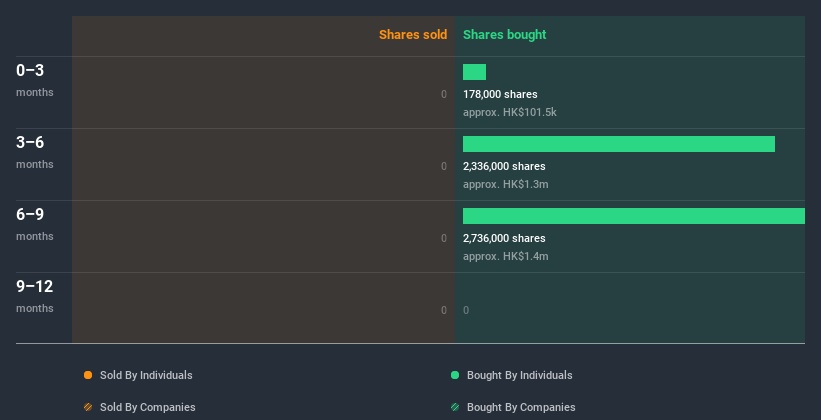
Task: Click the zero sold value in 0–3 months row
Action: tap(444, 94)
